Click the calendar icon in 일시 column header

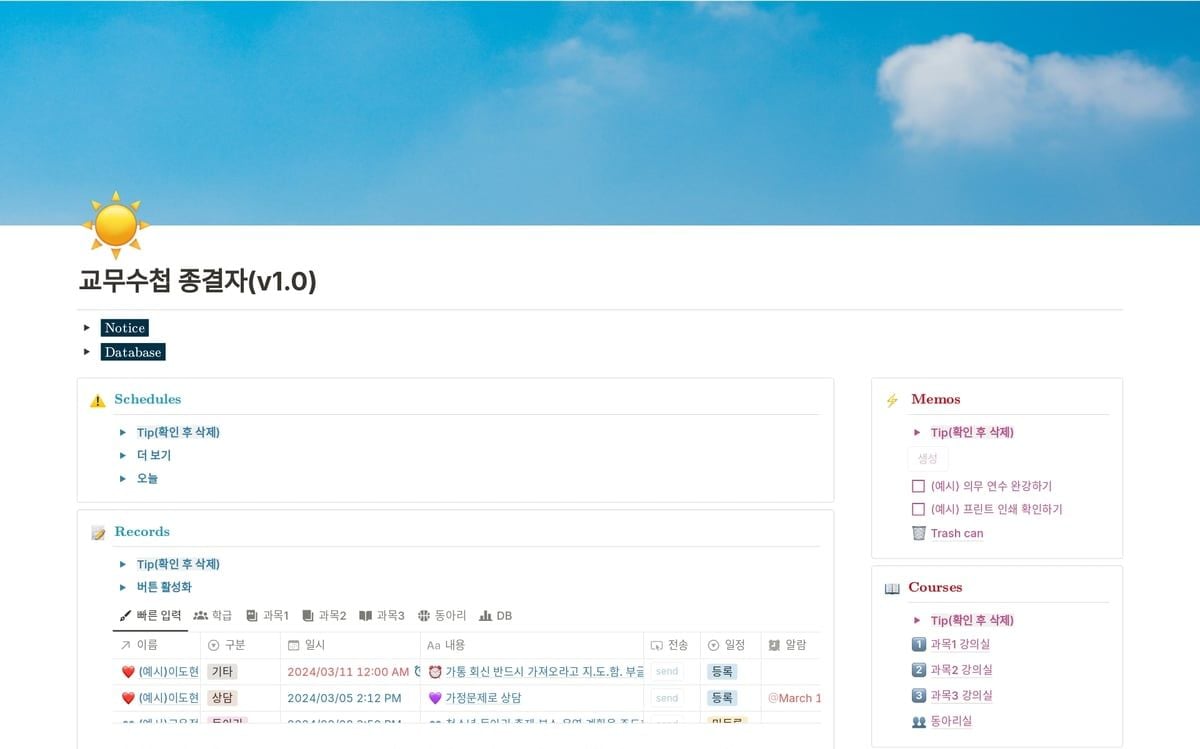pos(294,645)
